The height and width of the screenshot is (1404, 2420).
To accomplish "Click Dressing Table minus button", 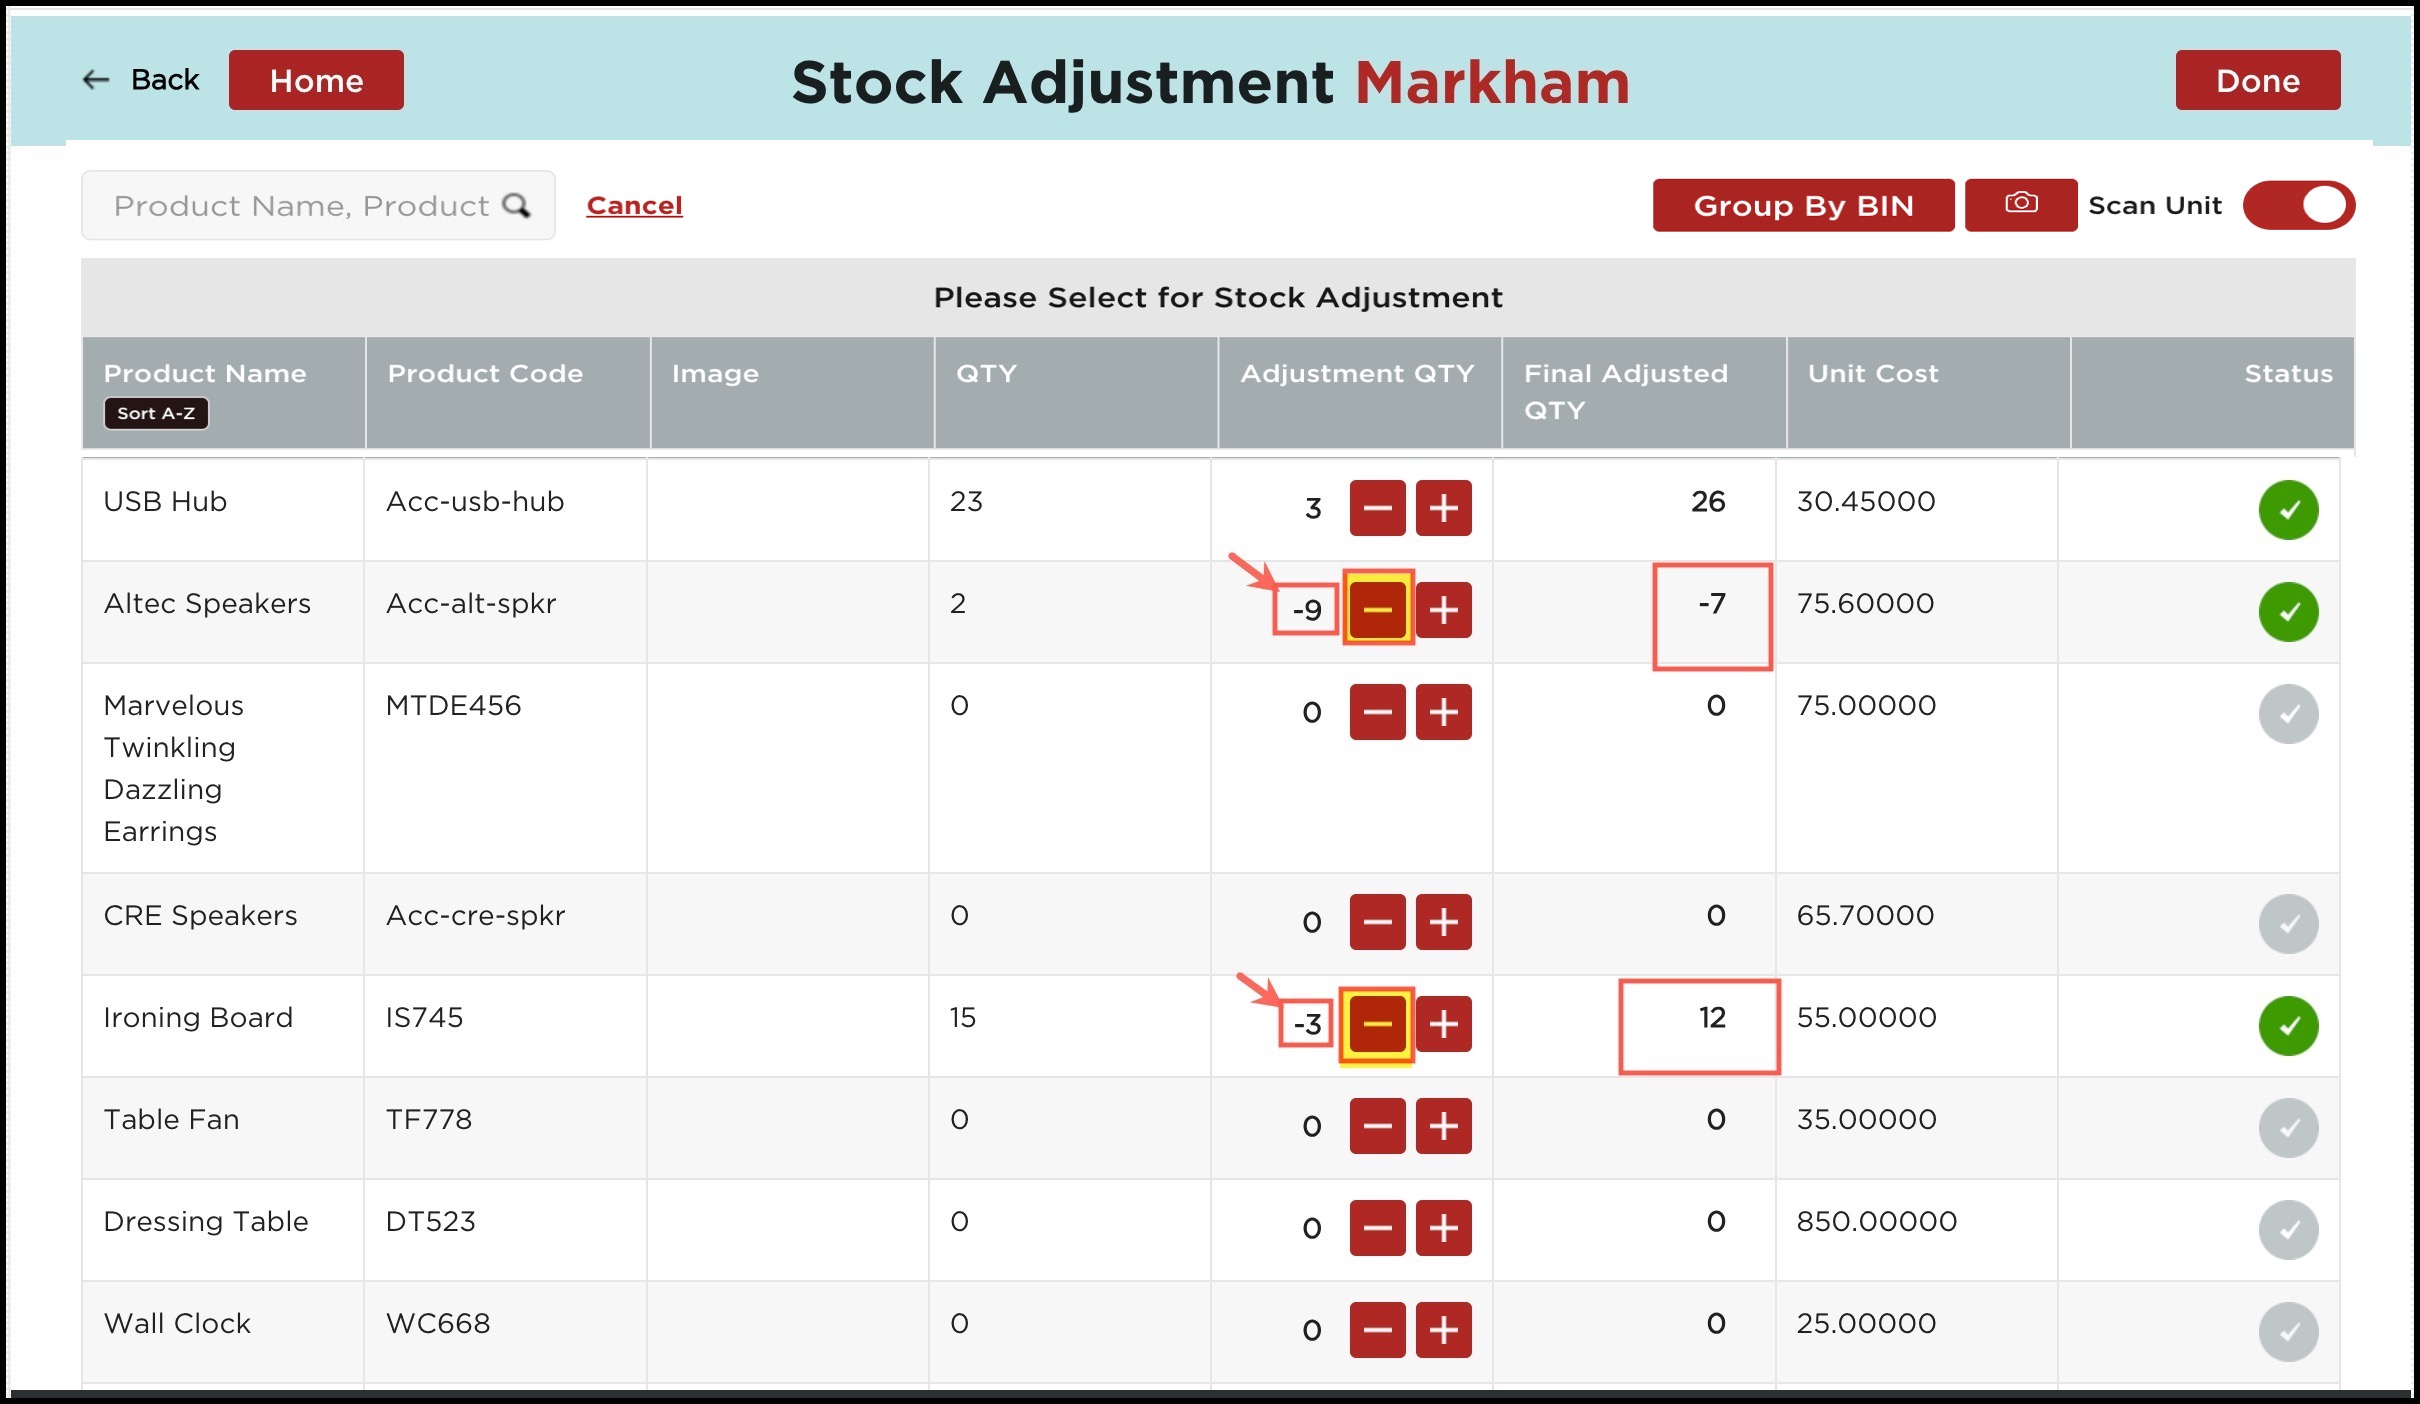I will coord(1377,1227).
